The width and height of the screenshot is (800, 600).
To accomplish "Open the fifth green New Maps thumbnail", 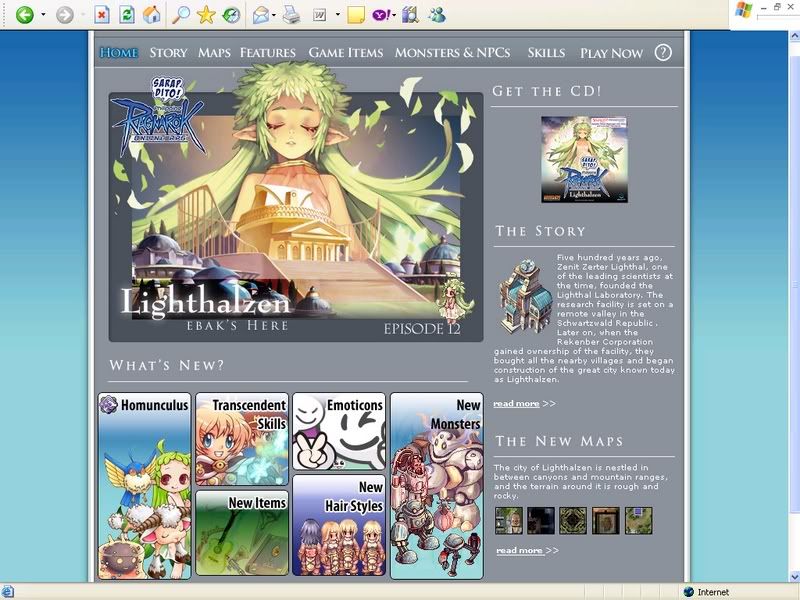I will 639,520.
